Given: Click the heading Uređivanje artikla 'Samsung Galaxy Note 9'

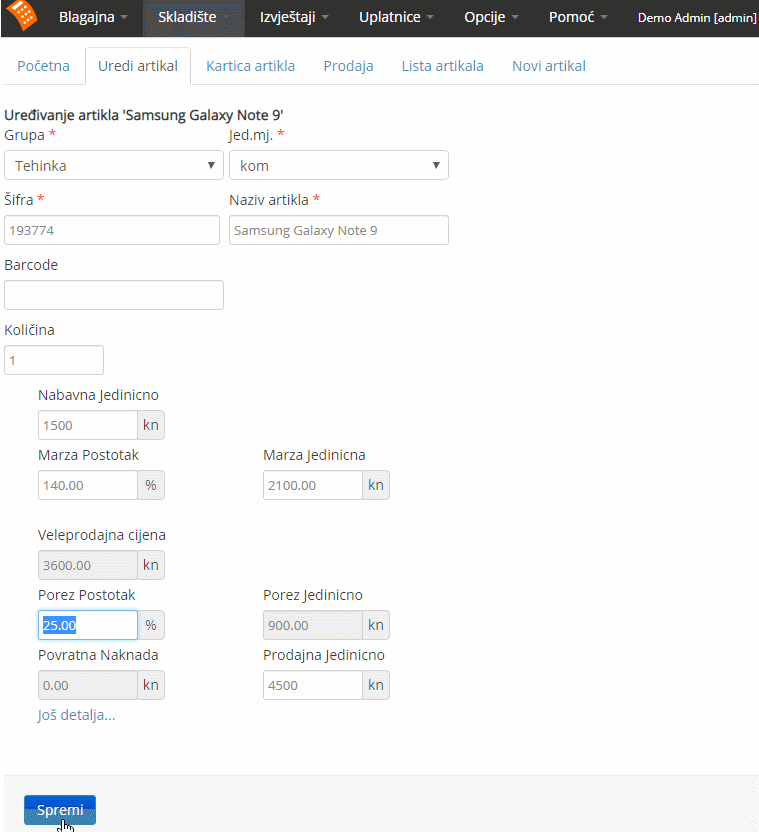Looking at the screenshot, I should click(x=144, y=115).
